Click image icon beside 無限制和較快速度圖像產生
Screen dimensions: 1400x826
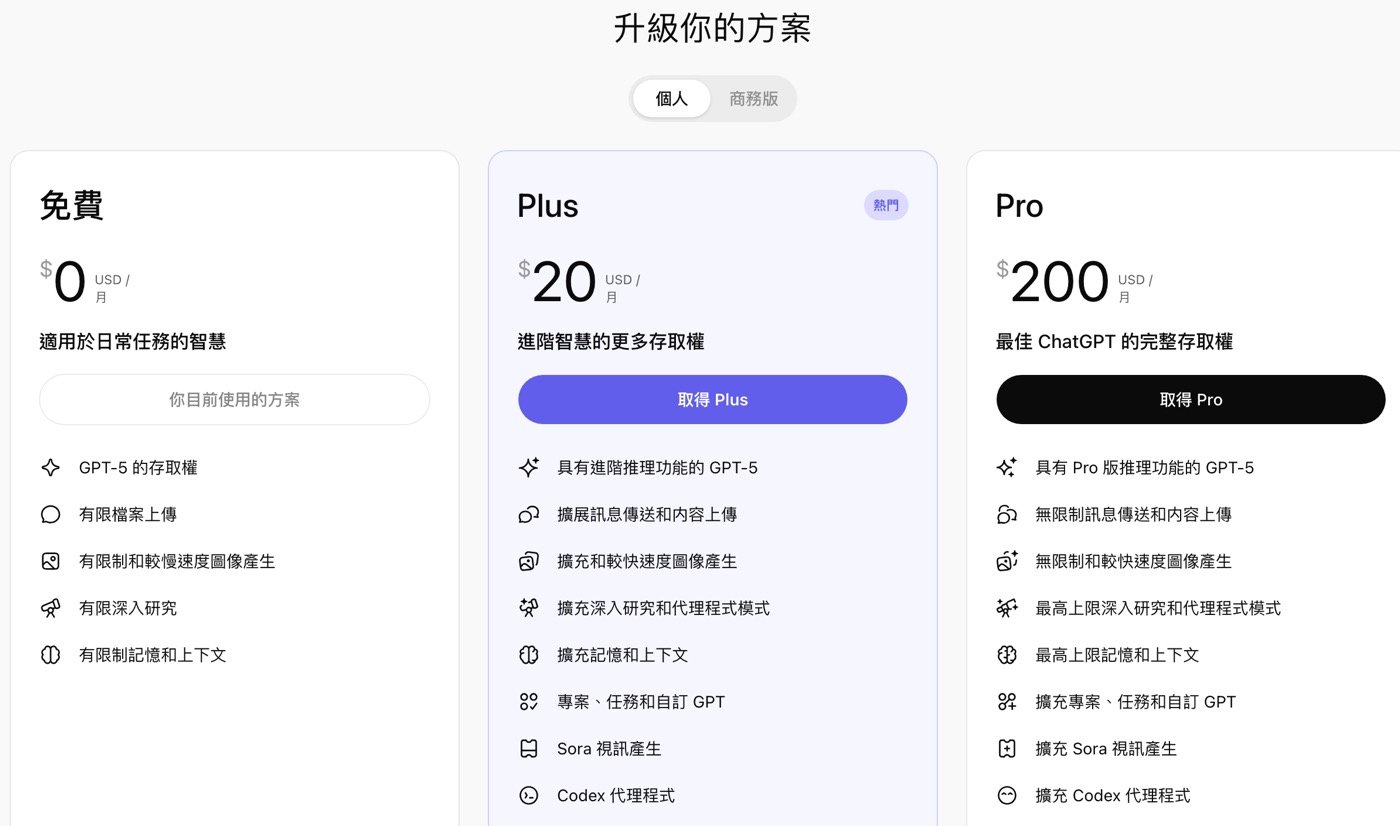tap(1007, 561)
